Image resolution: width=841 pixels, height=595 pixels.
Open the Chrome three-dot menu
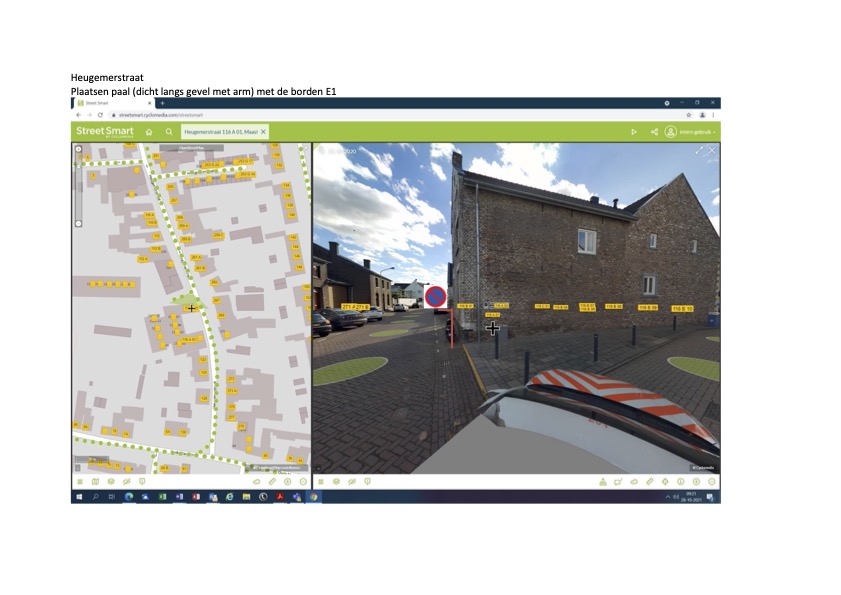[x=713, y=115]
